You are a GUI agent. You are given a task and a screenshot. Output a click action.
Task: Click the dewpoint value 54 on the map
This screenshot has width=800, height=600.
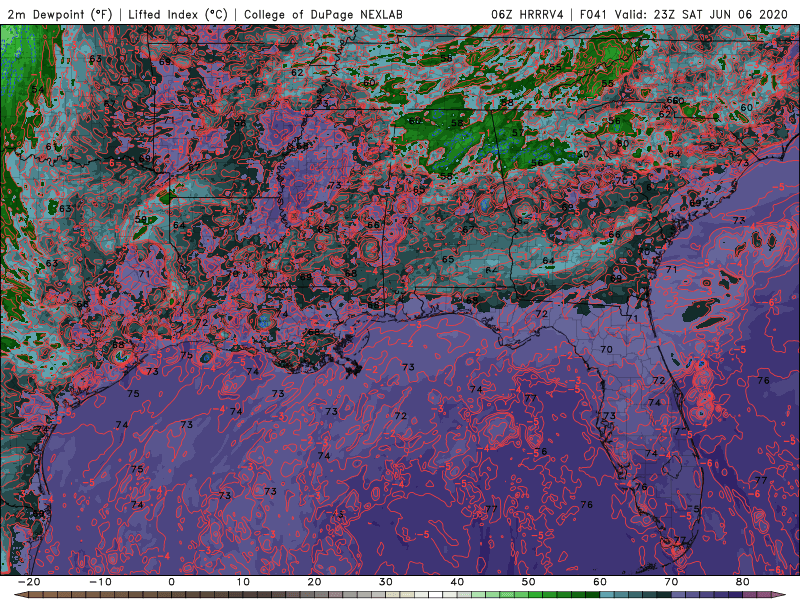[37, 90]
